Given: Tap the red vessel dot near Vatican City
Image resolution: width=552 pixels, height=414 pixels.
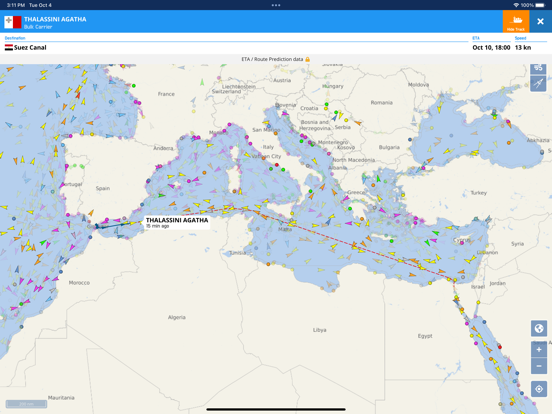Looking at the screenshot, I should [x=277, y=165].
